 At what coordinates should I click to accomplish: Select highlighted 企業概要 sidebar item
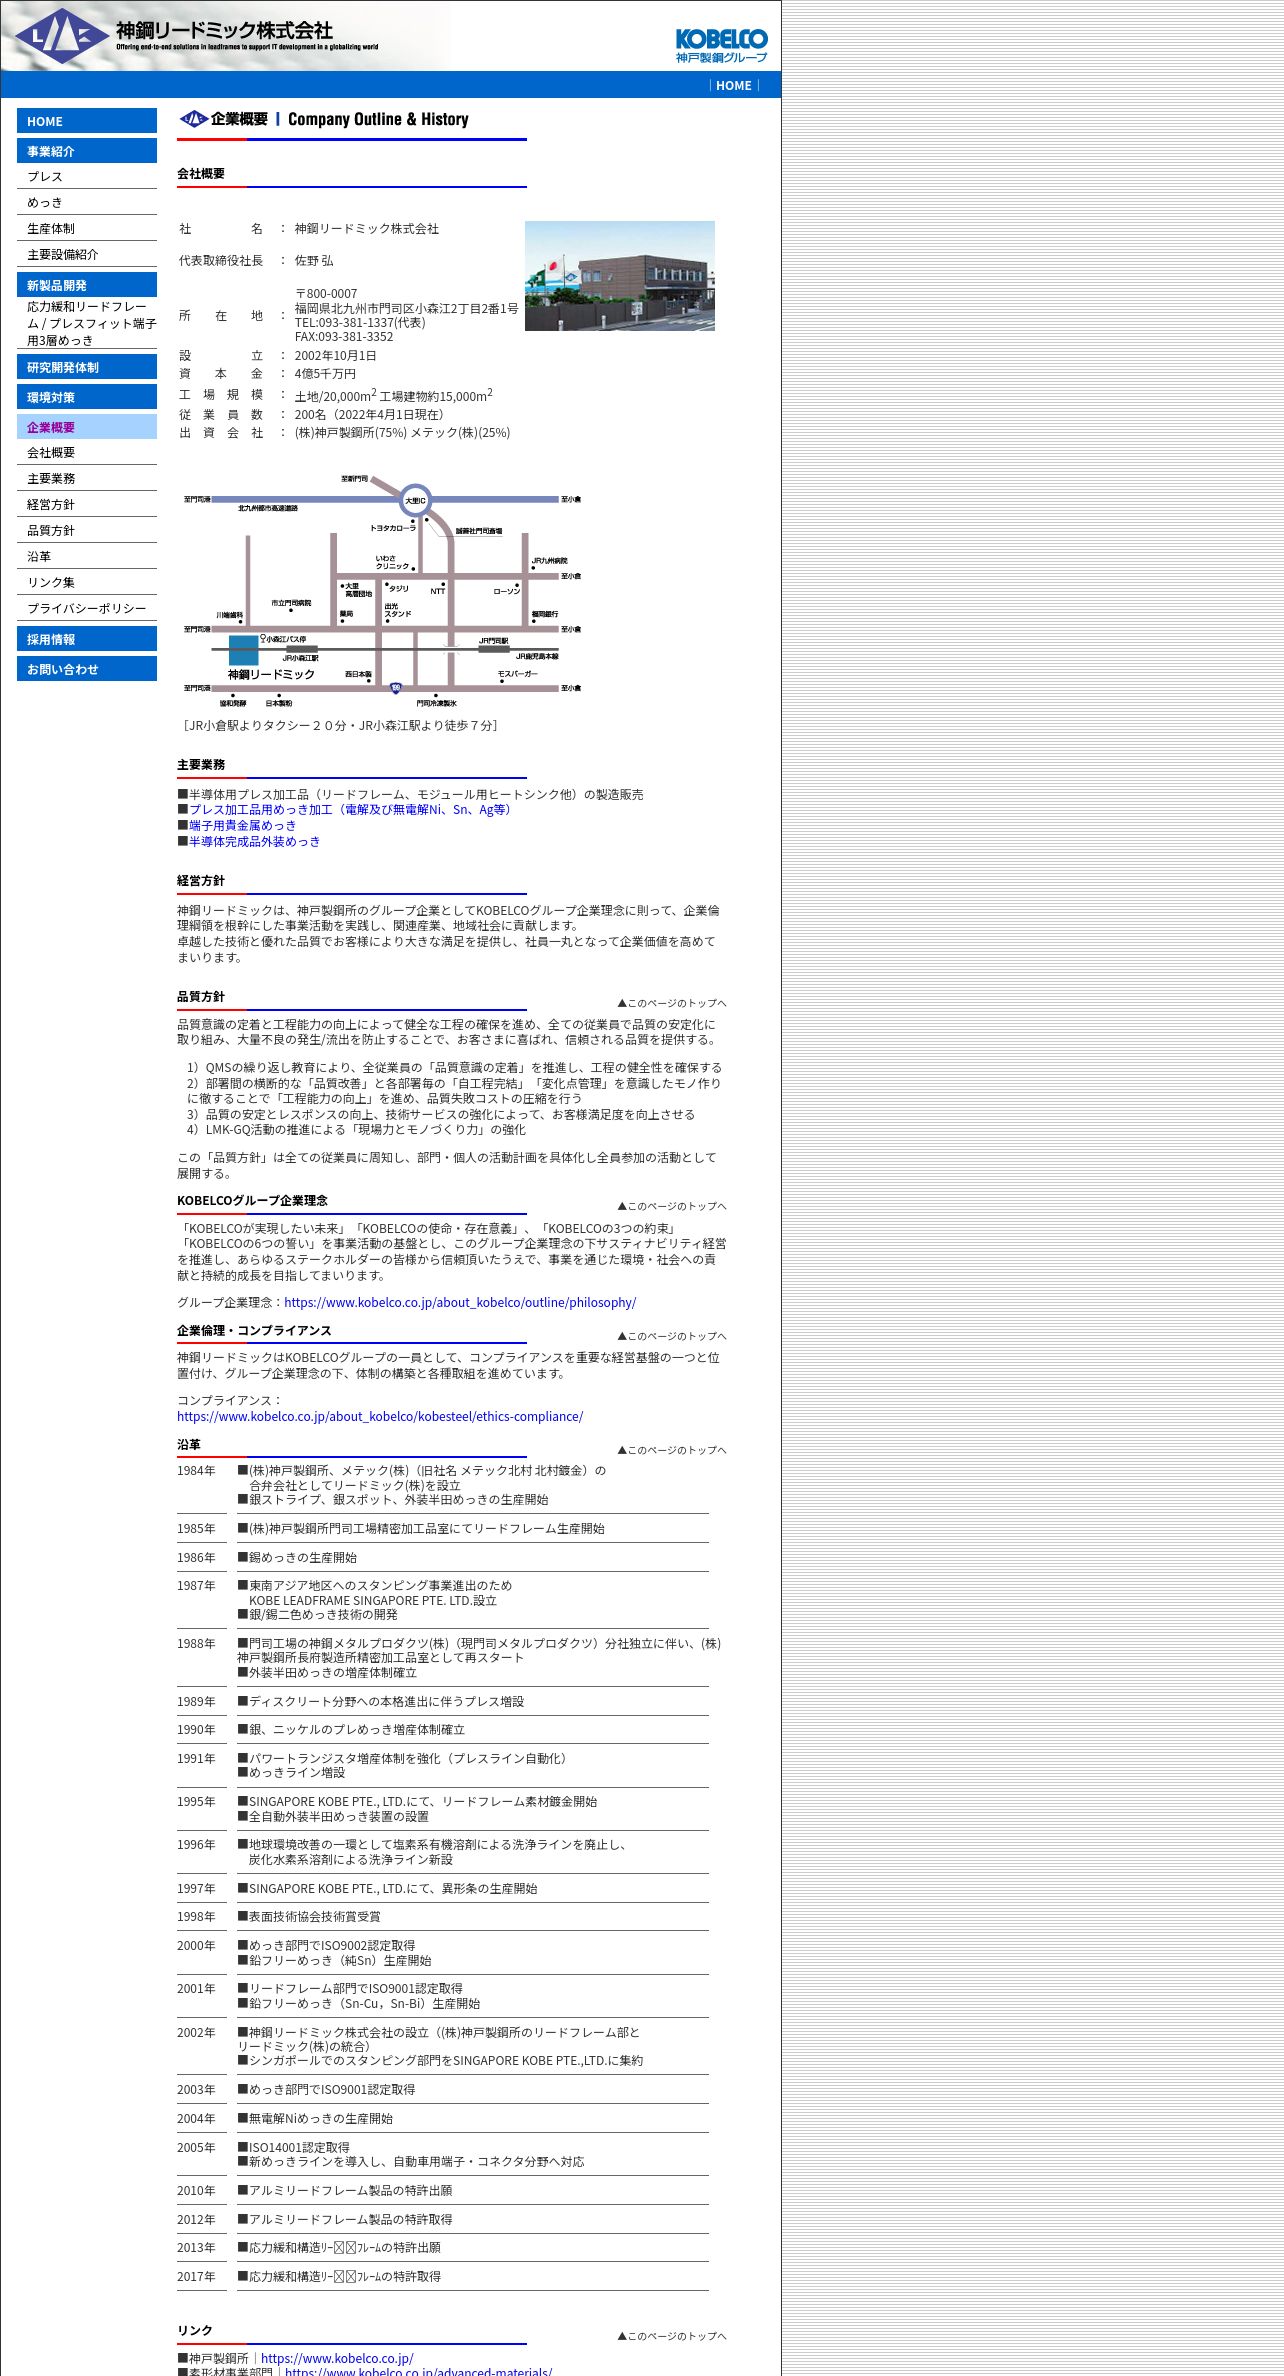coord(87,427)
